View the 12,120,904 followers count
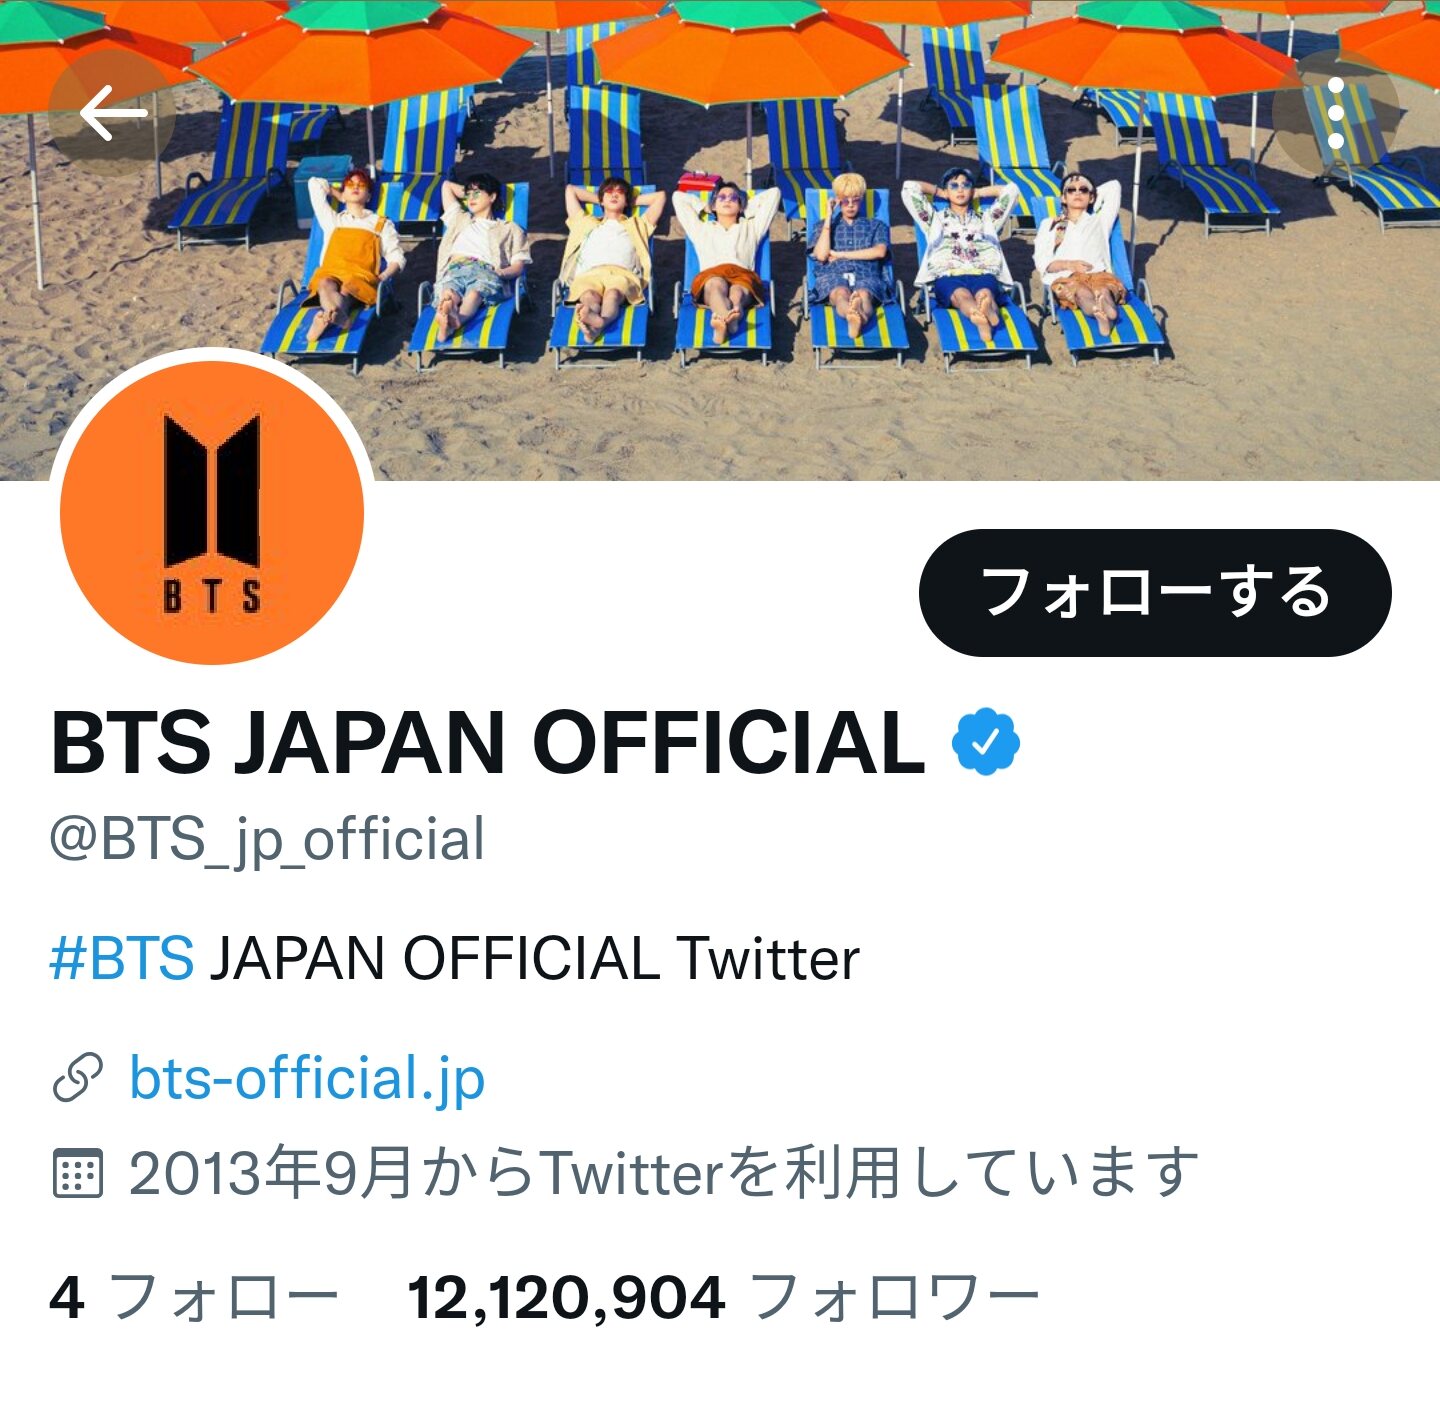 point(566,1298)
